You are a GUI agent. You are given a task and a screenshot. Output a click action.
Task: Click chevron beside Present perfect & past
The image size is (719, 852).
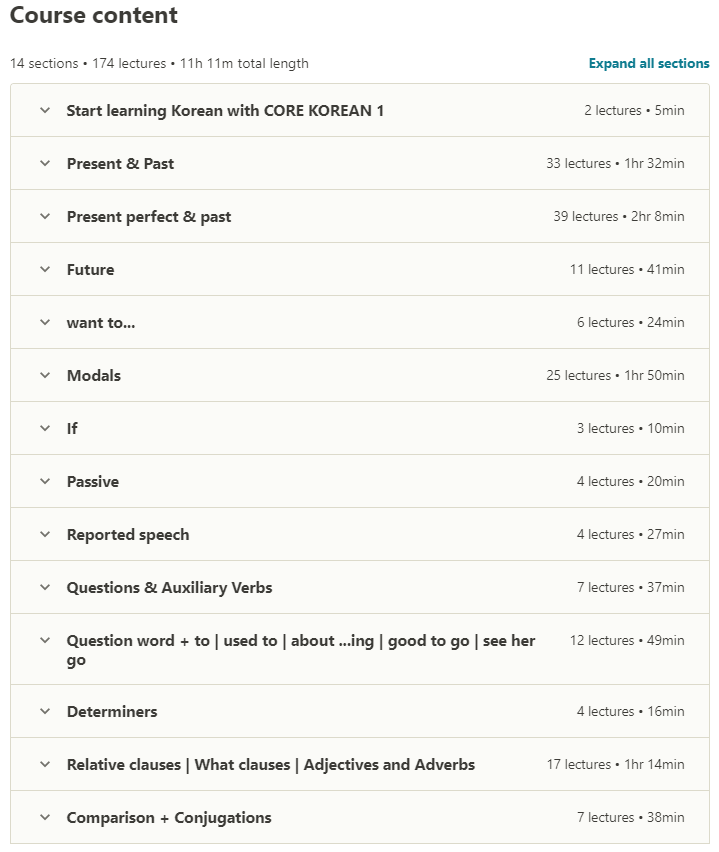click(x=45, y=216)
